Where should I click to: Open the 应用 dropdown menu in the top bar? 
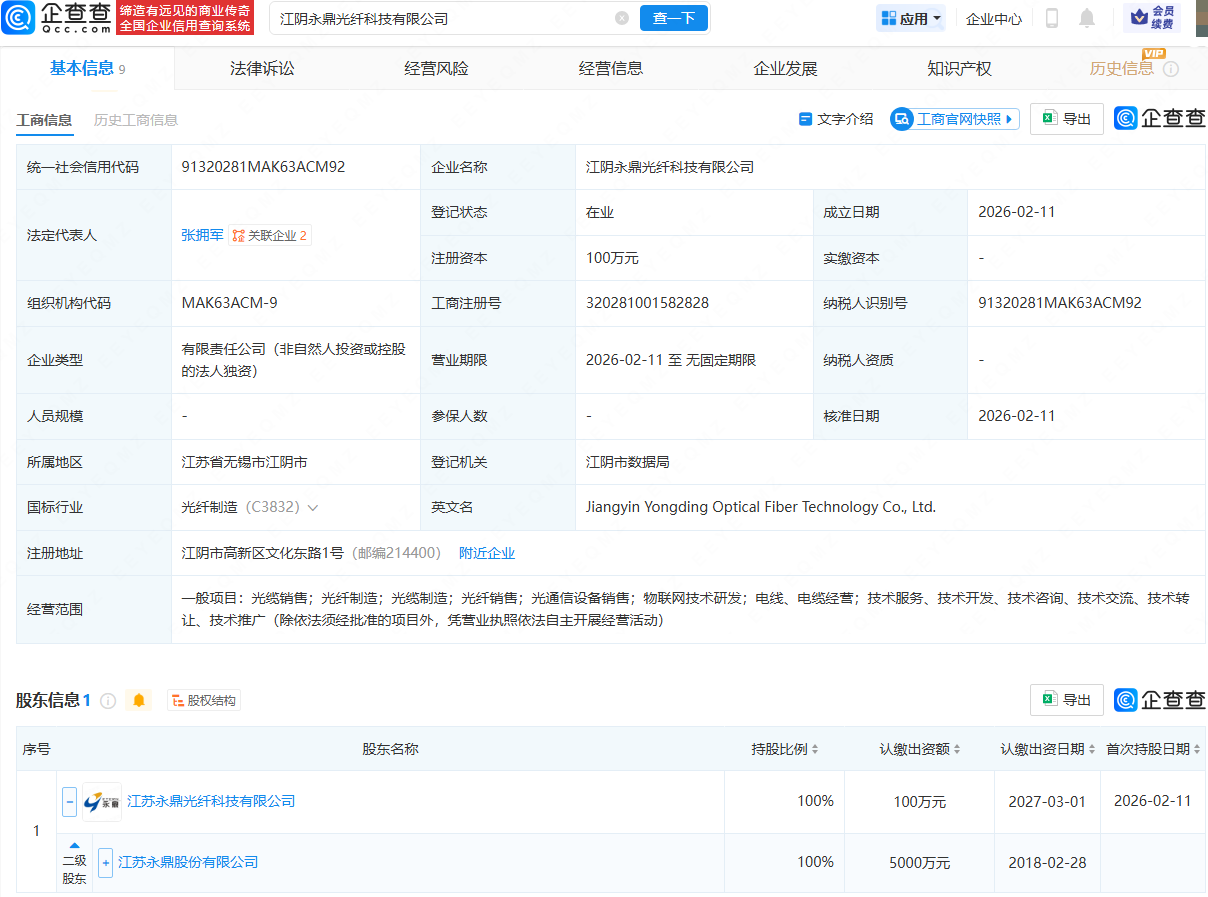point(910,18)
